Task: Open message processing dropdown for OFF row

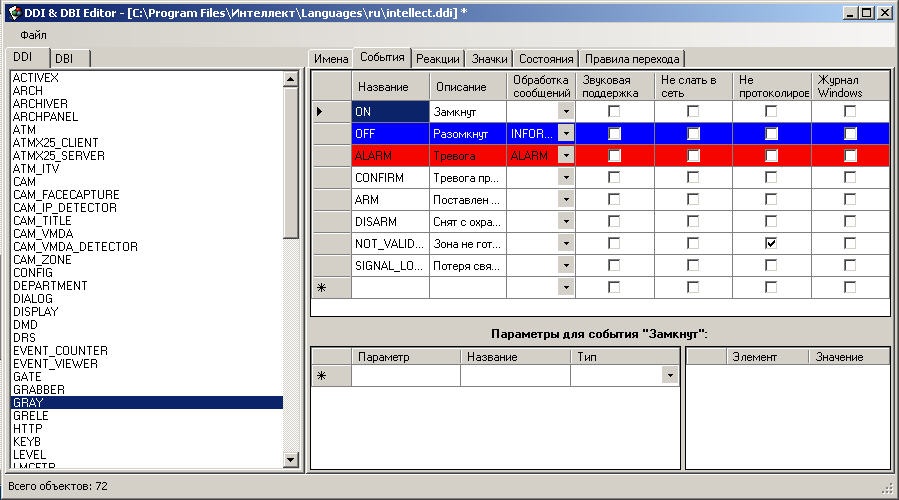Action: coord(566,133)
